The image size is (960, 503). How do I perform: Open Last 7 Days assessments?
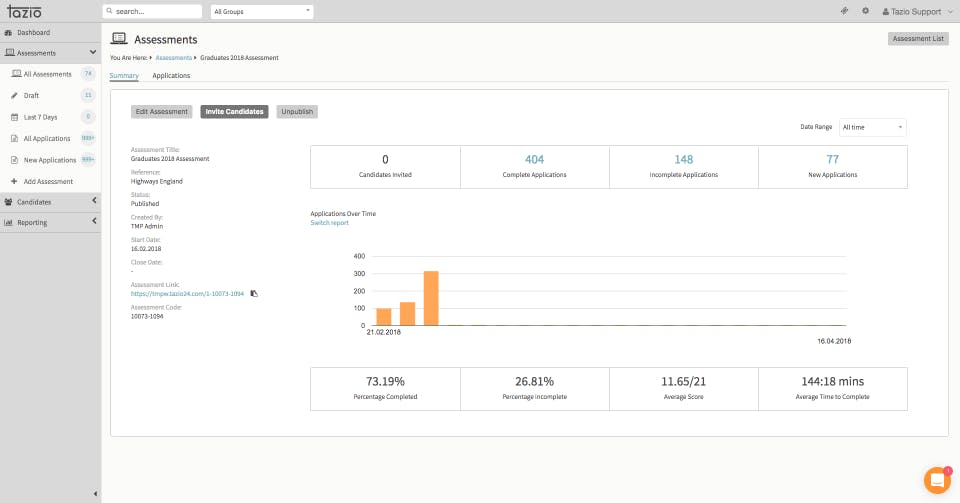40,117
